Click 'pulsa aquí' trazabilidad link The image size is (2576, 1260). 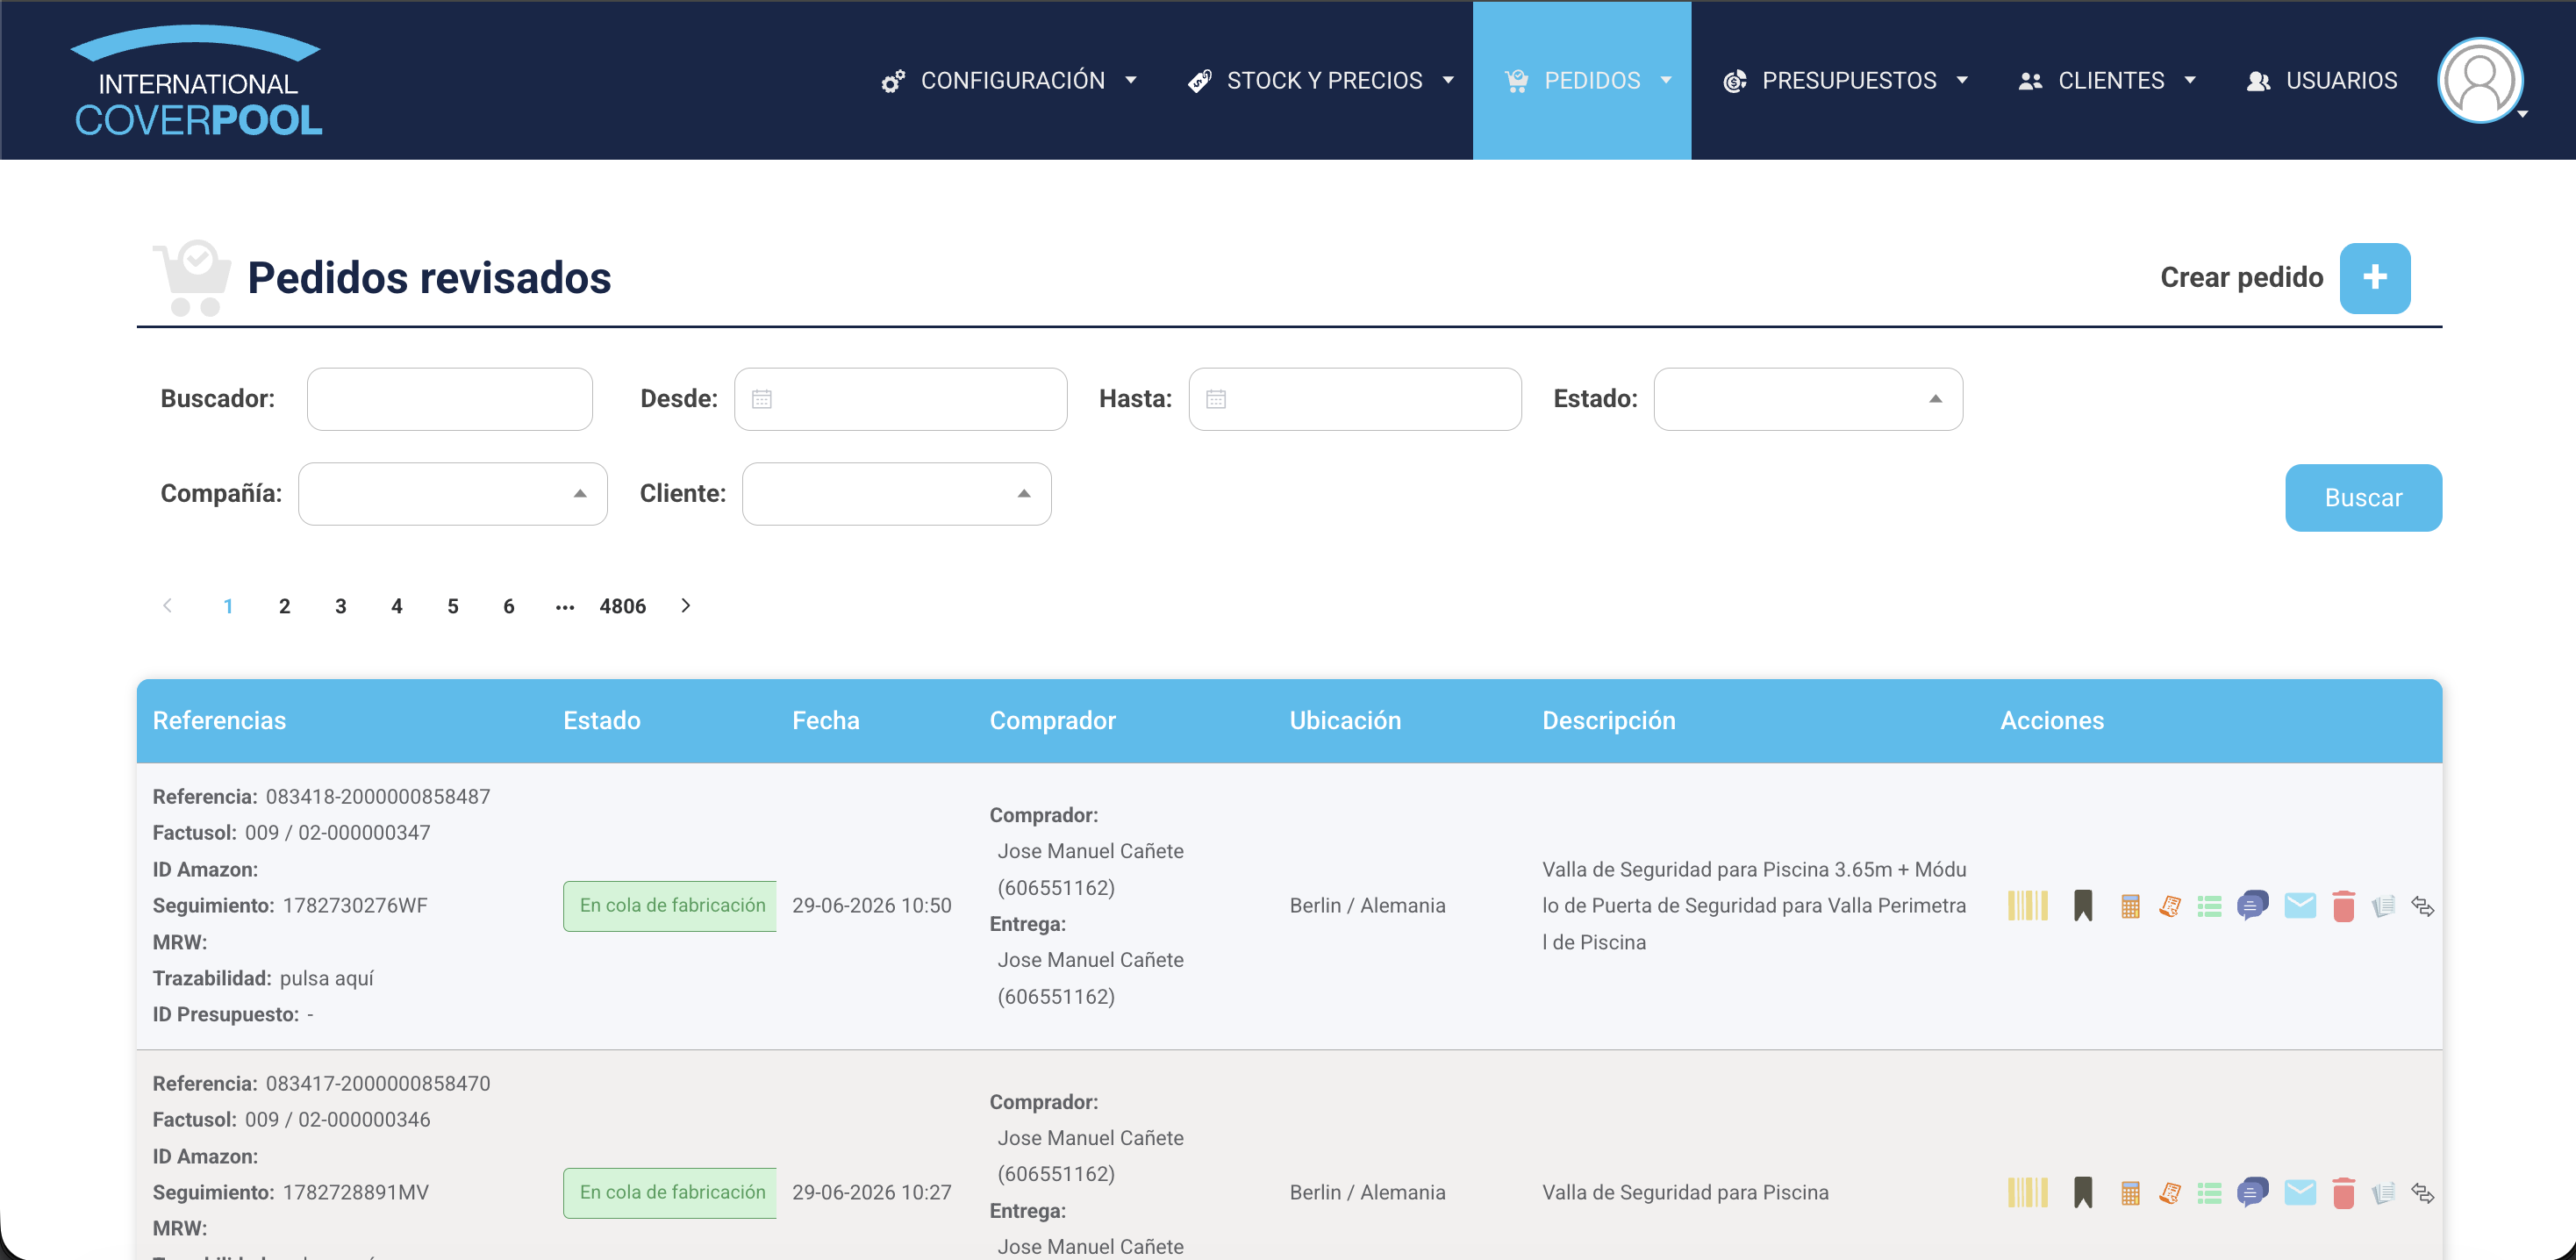coord(327,979)
